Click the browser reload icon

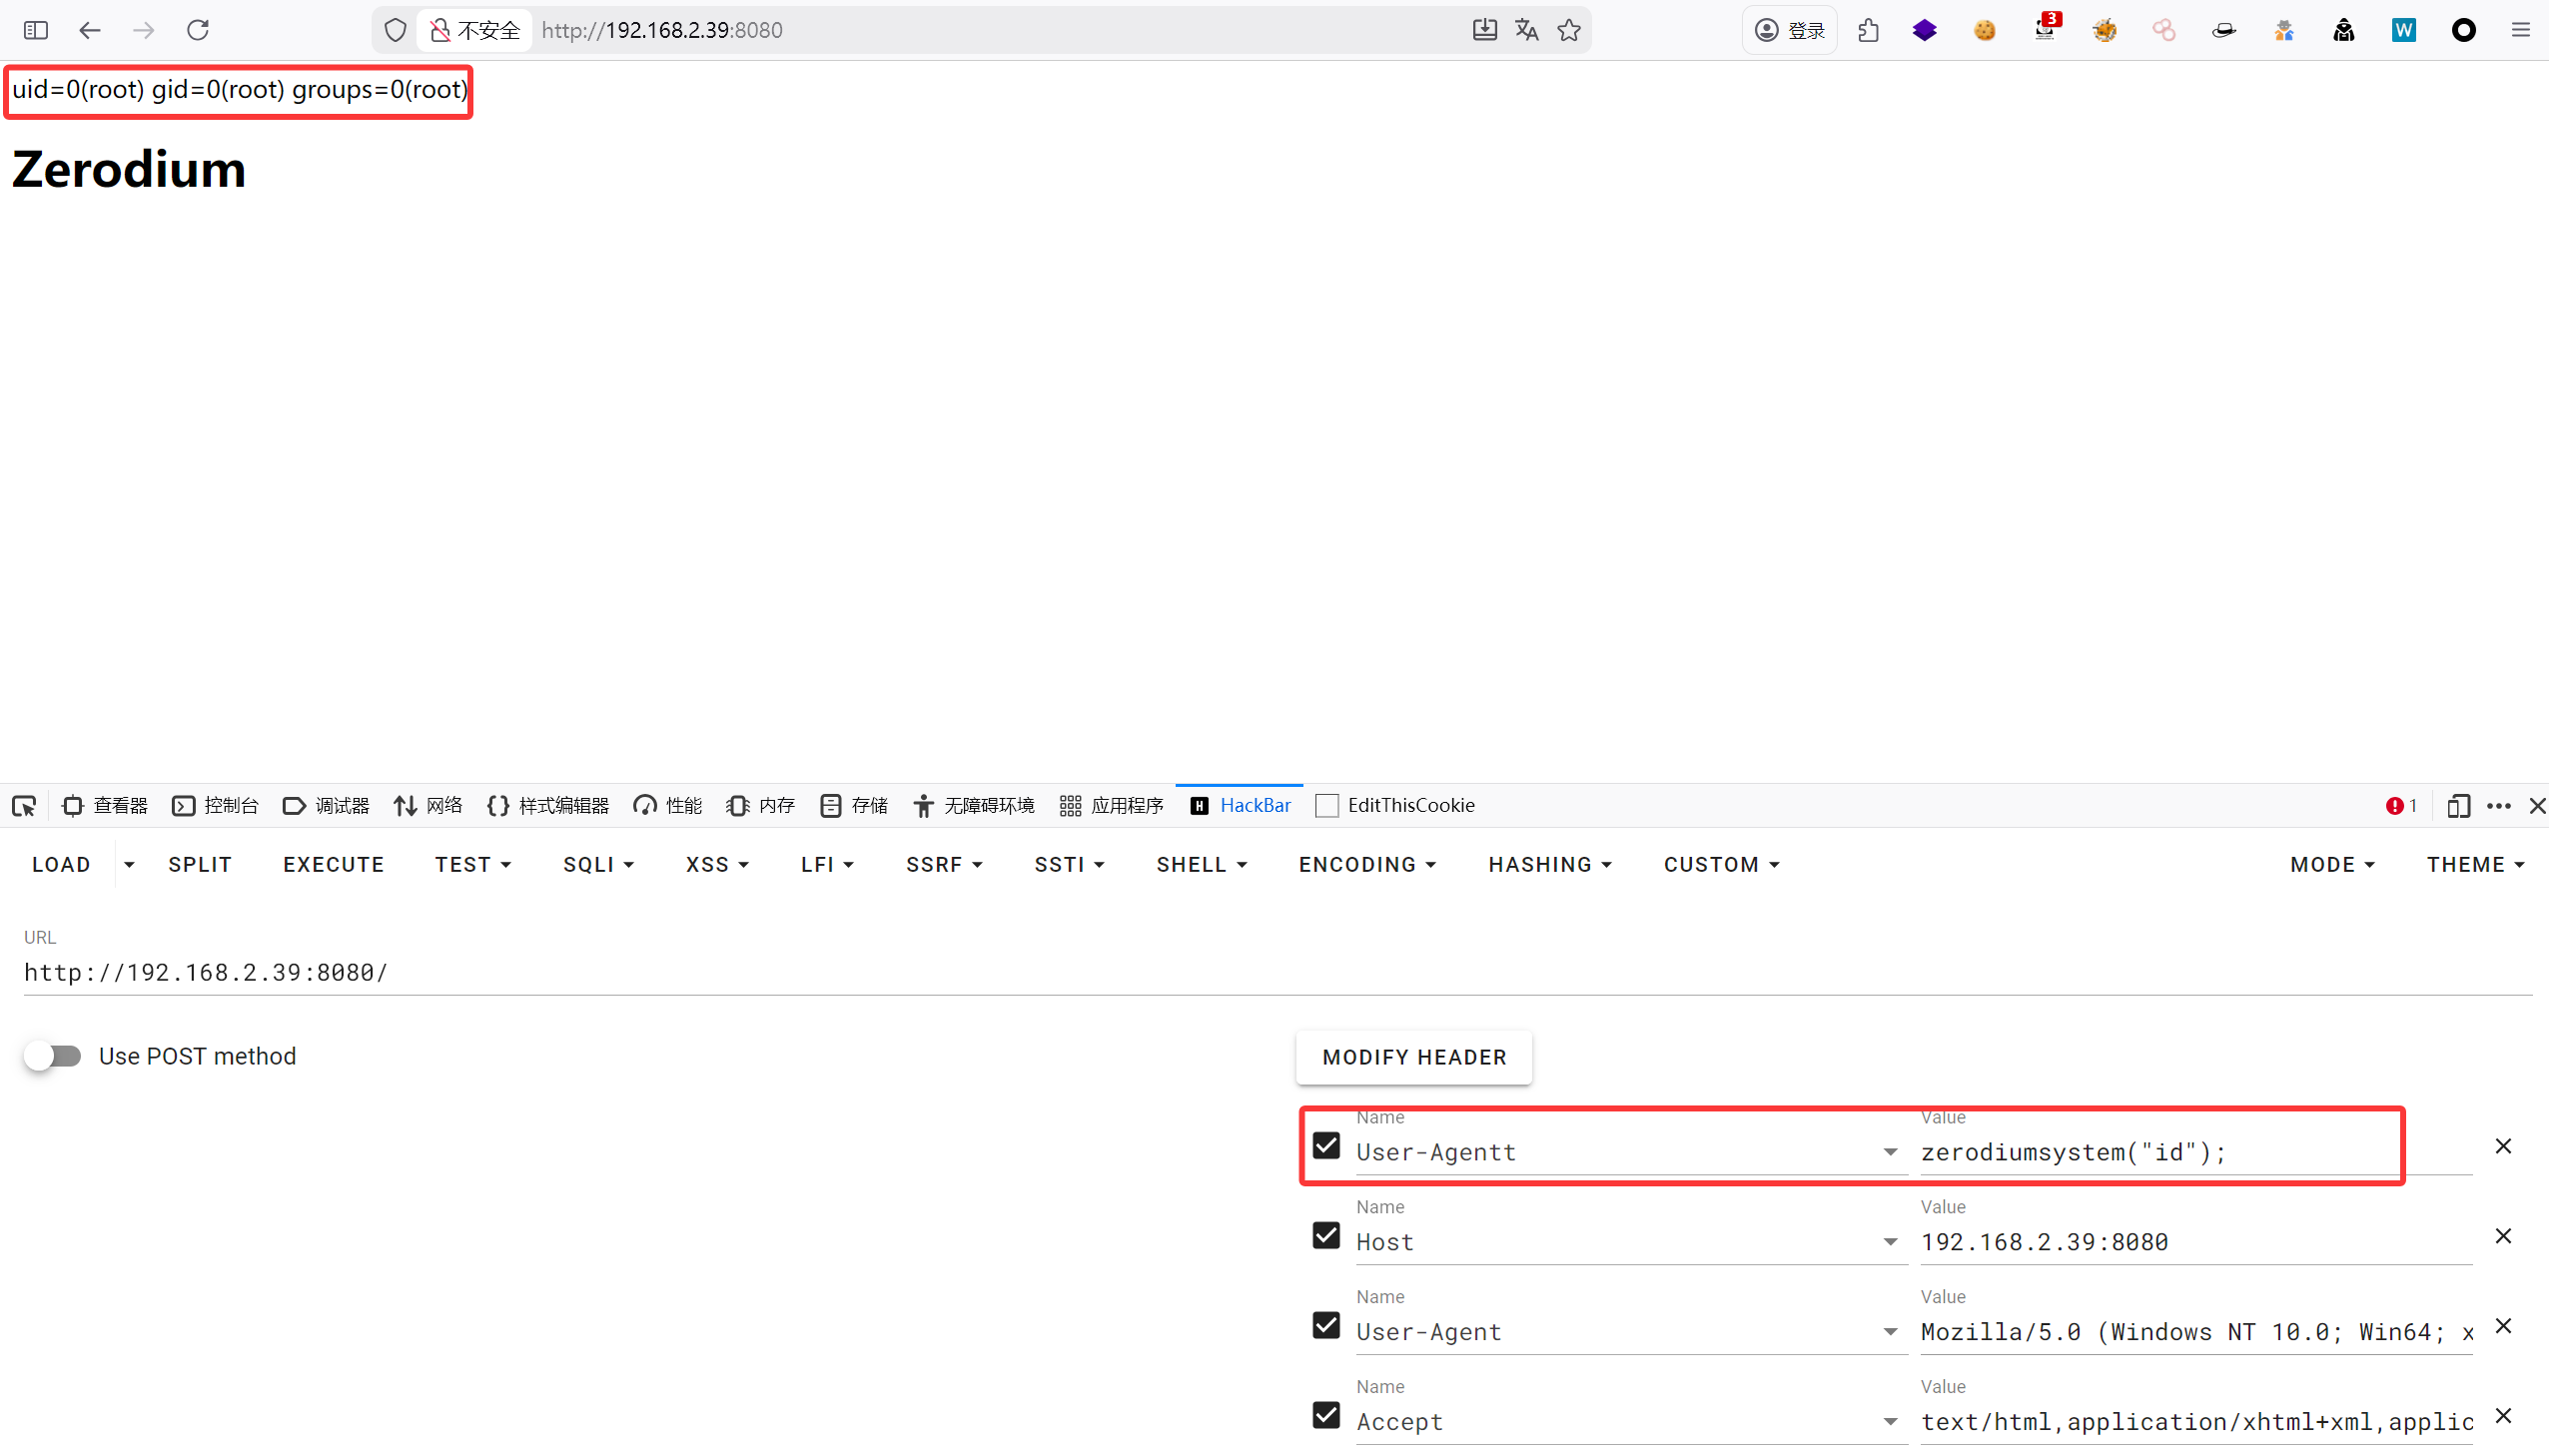(197, 30)
